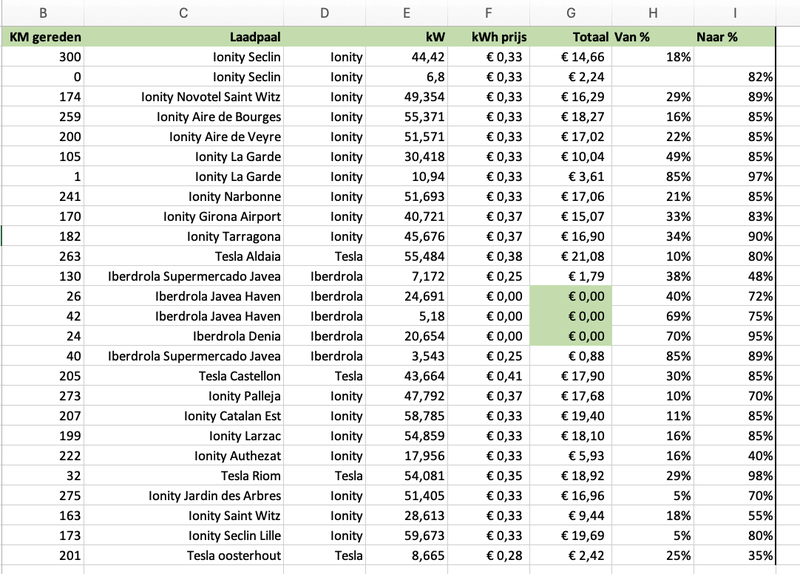The height and width of the screenshot is (574, 800).
Task: Click the kW value 49,354
Action: click(x=407, y=96)
